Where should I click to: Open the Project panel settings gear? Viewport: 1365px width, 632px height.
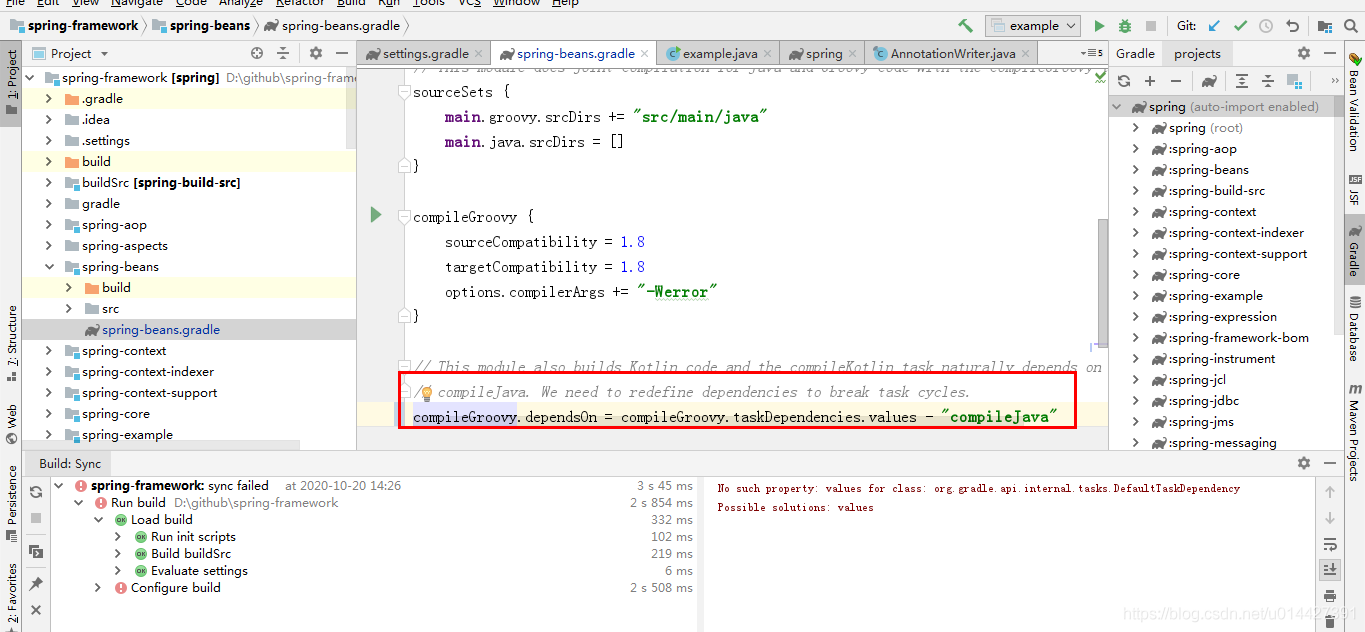click(316, 53)
